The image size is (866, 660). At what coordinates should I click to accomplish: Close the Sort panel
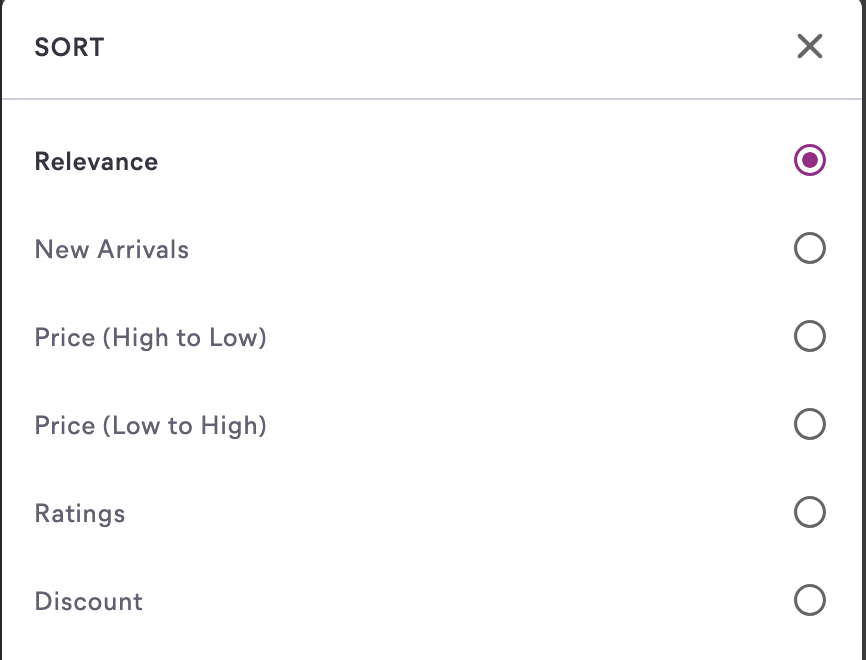coord(809,46)
